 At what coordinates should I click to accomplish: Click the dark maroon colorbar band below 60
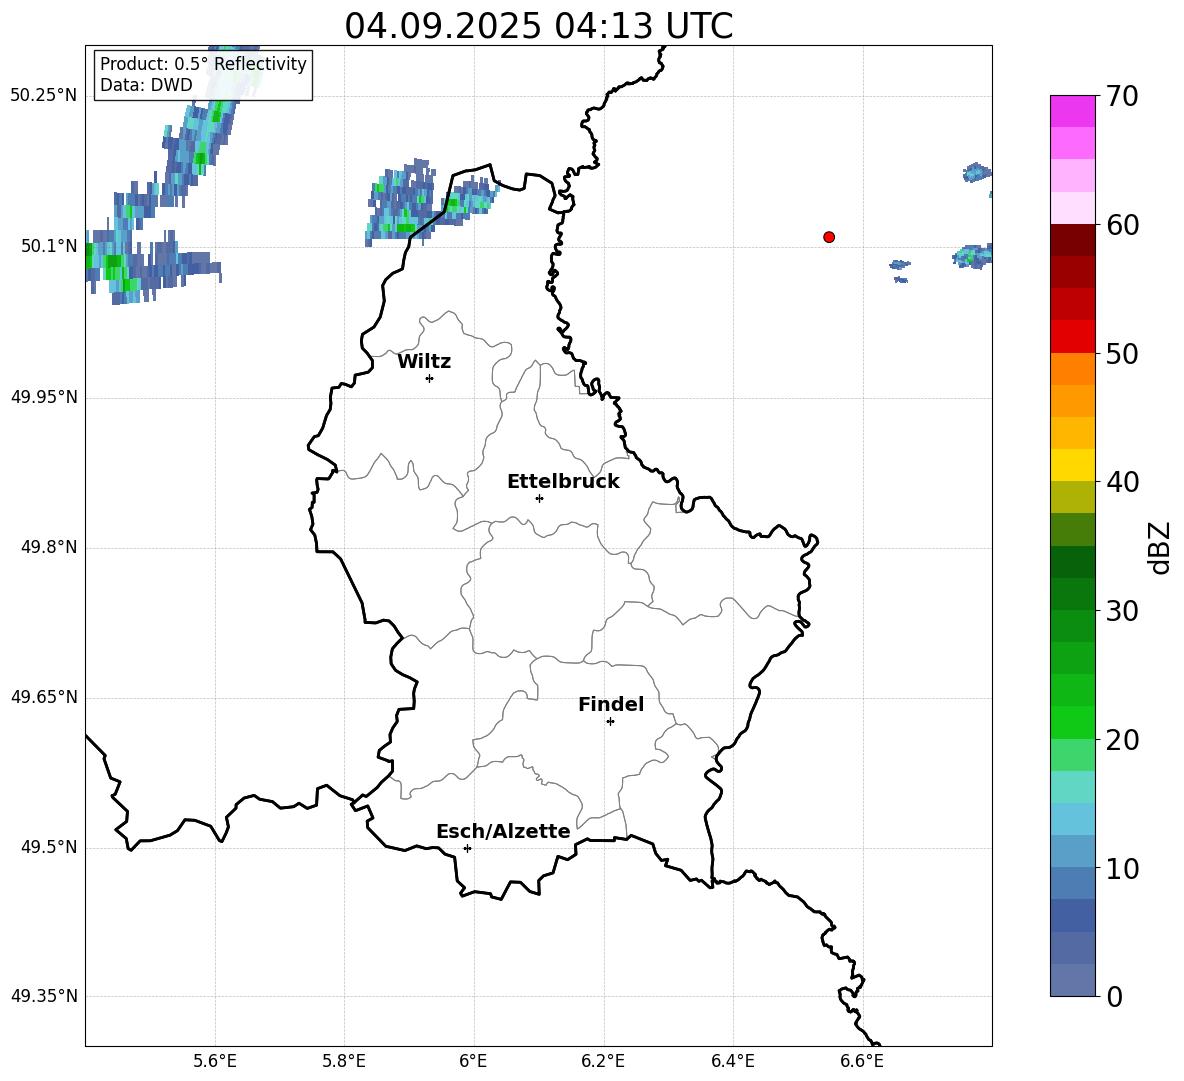[1072, 240]
